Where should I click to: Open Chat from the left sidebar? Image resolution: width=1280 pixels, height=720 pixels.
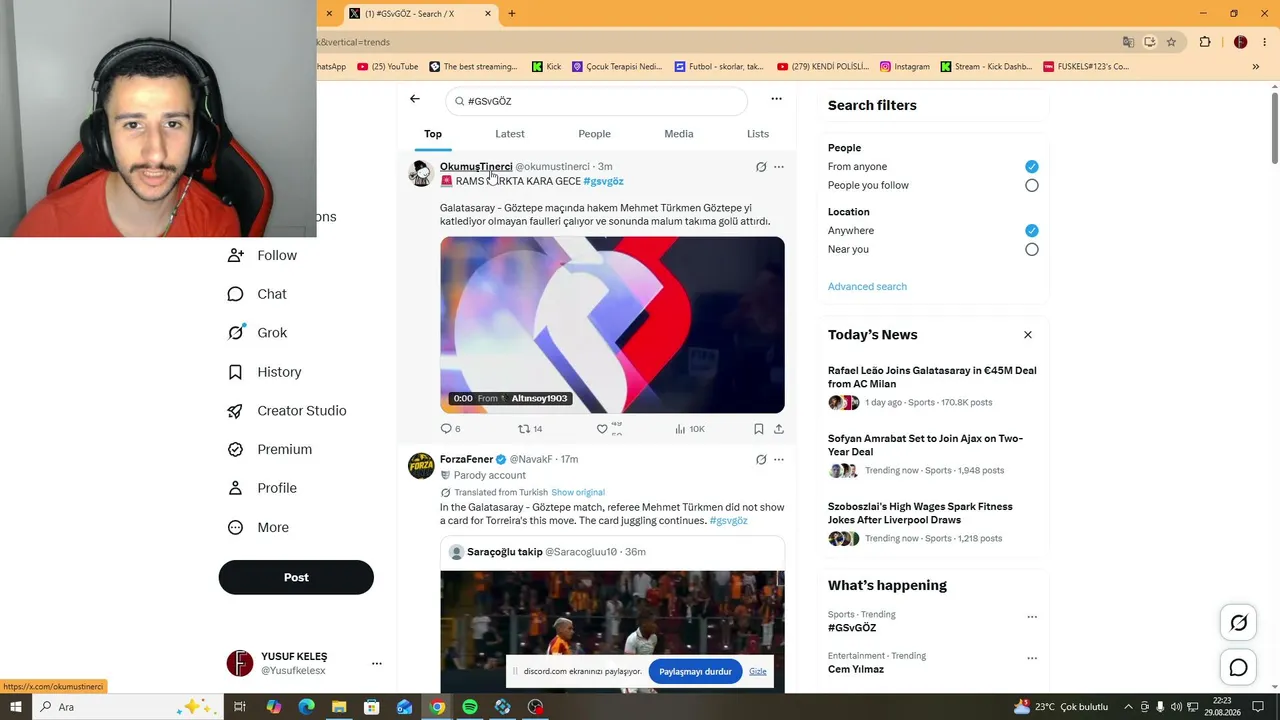pos(258,294)
